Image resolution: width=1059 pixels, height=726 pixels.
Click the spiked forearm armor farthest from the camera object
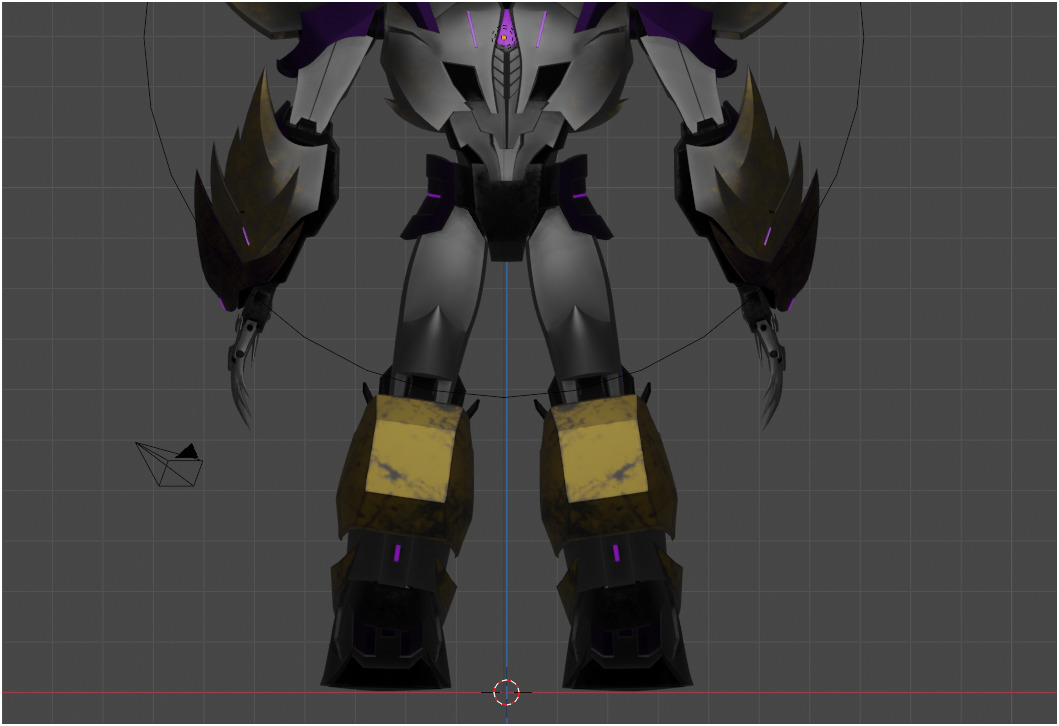(x=753, y=196)
